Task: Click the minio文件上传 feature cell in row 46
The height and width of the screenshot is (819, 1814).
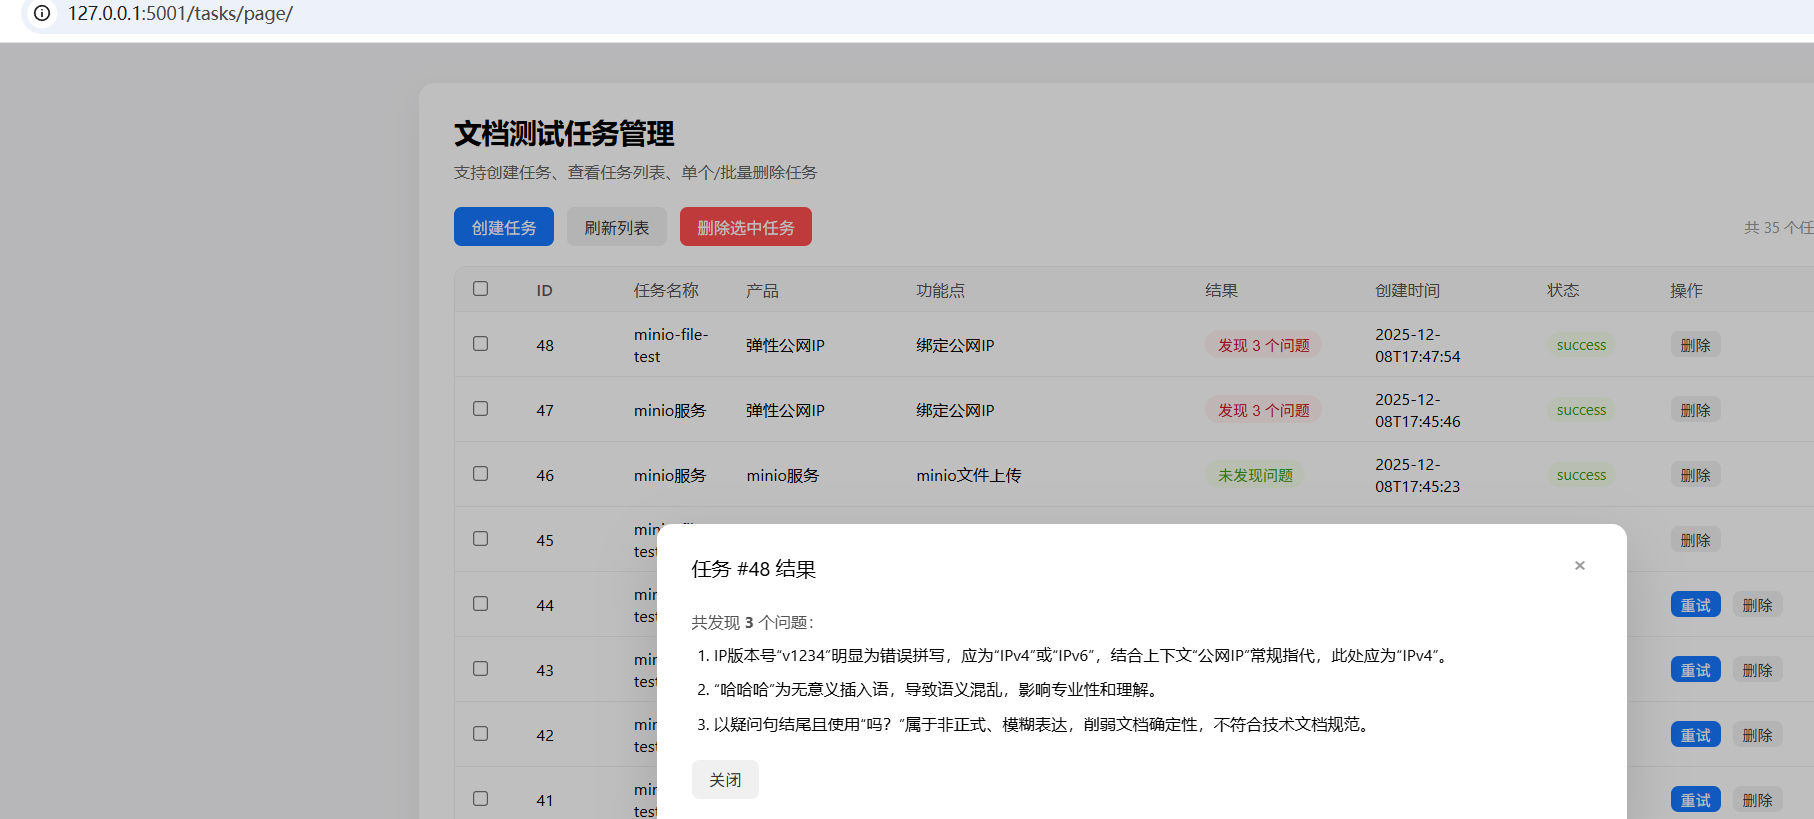Action: click(x=969, y=475)
